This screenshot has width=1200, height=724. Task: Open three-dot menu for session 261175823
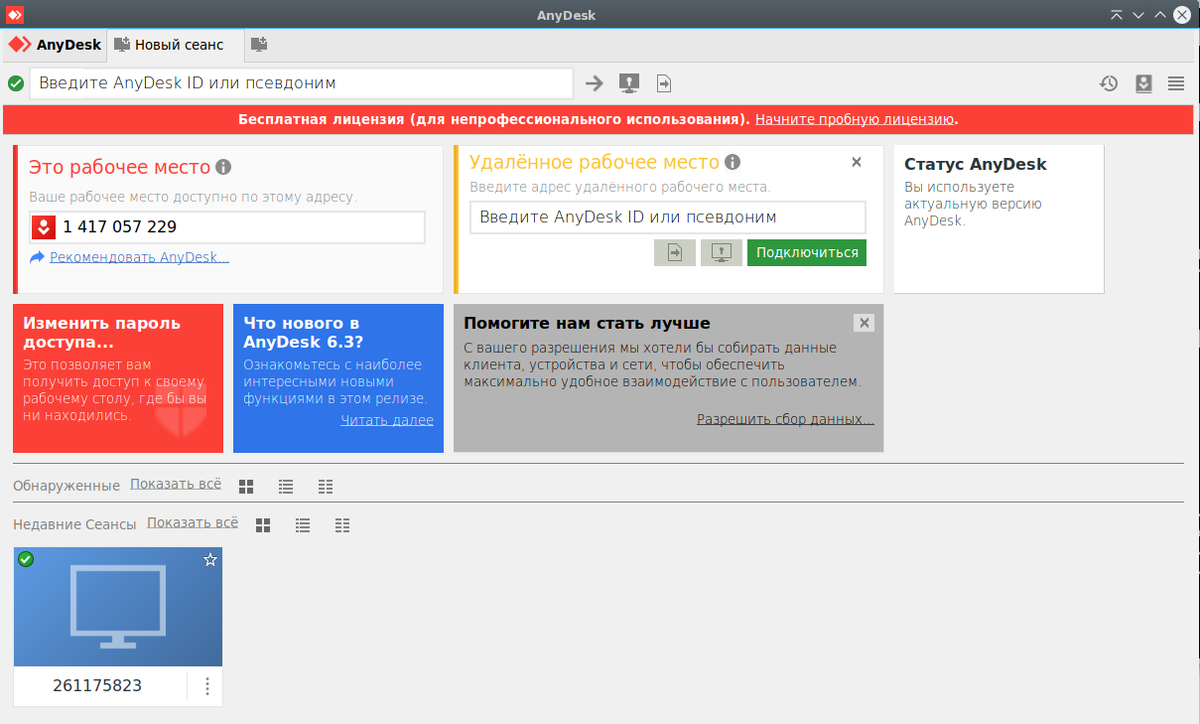pos(207,686)
